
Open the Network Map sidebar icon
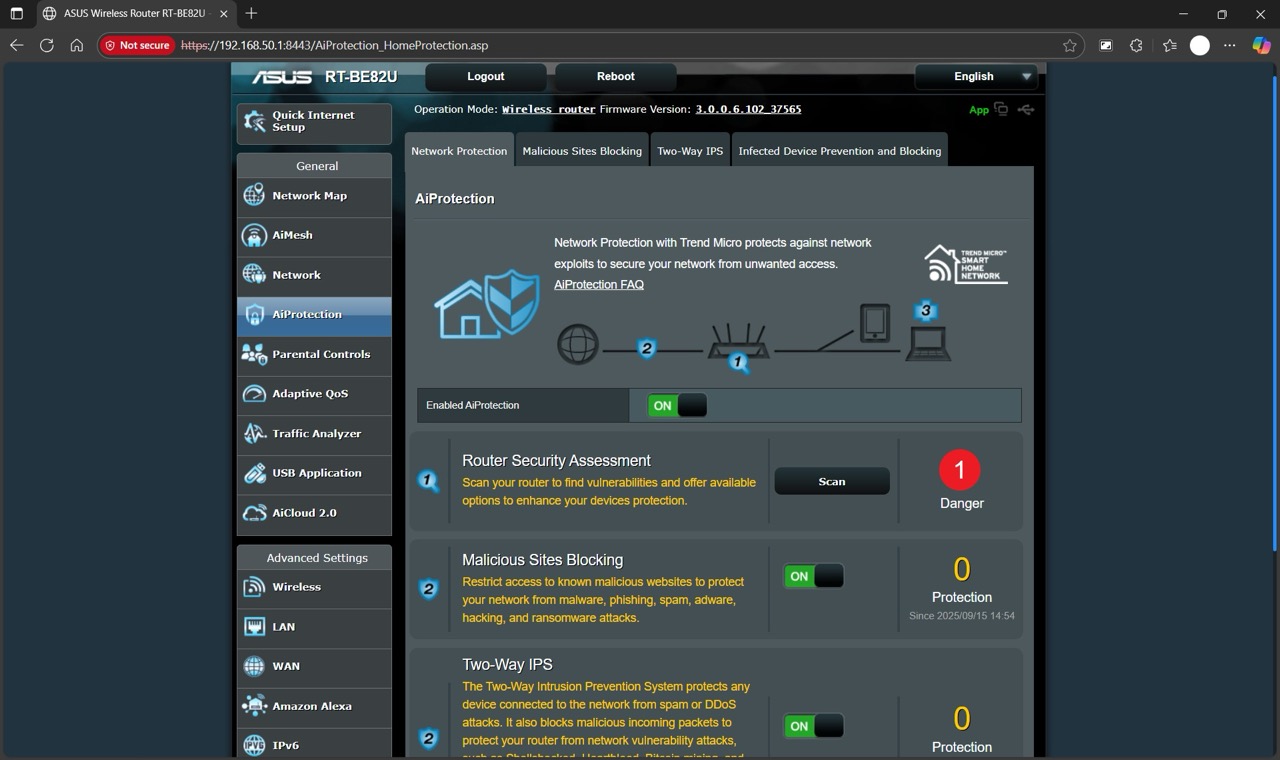pyautogui.click(x=255, y=196)
